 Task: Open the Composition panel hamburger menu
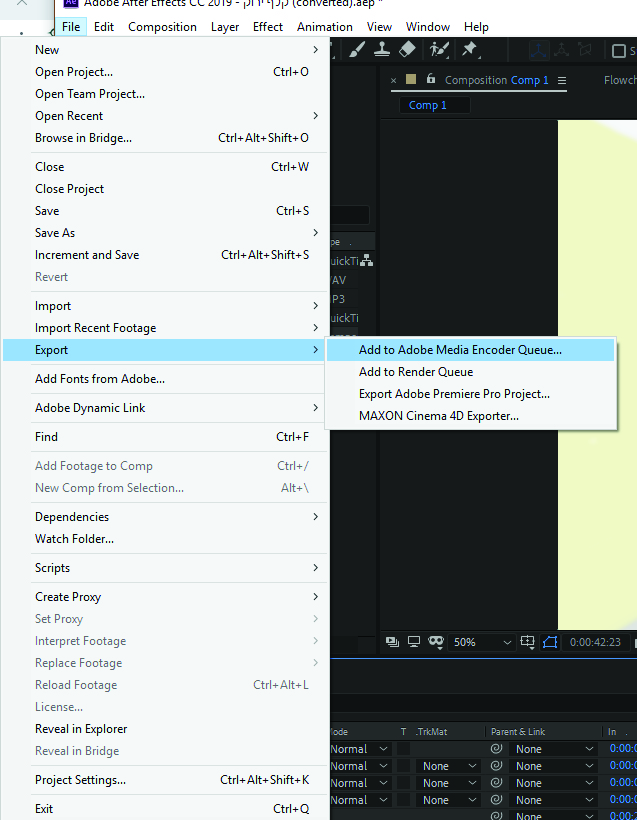pos(562,81)
